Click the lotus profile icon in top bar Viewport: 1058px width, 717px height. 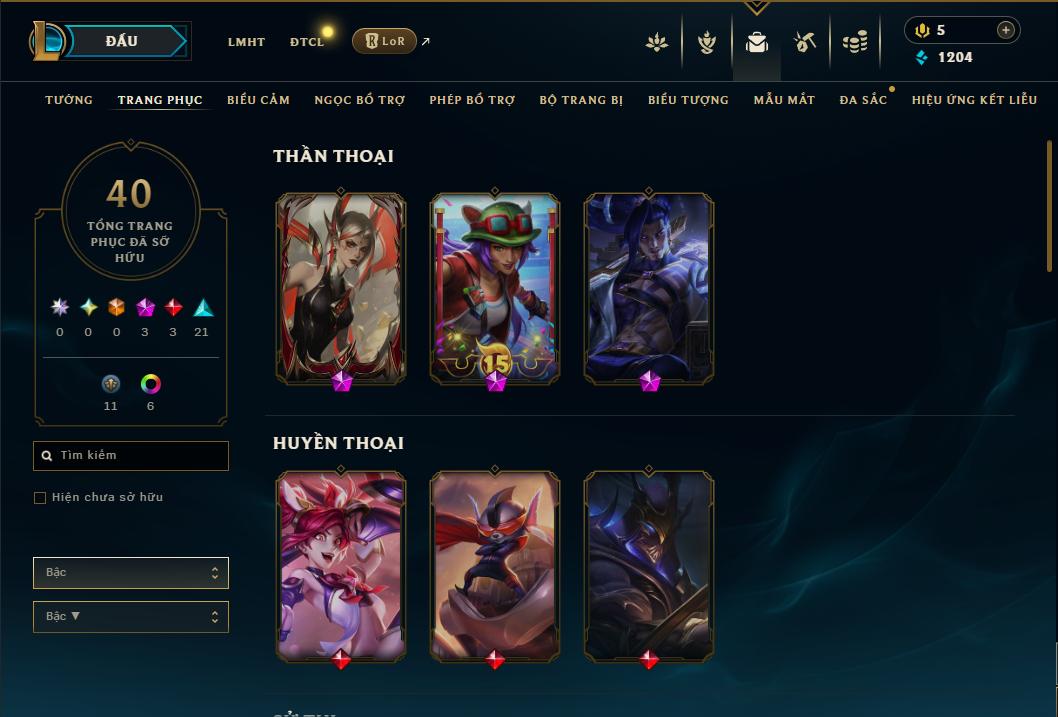pyautogui.click(x=657, y=43)
